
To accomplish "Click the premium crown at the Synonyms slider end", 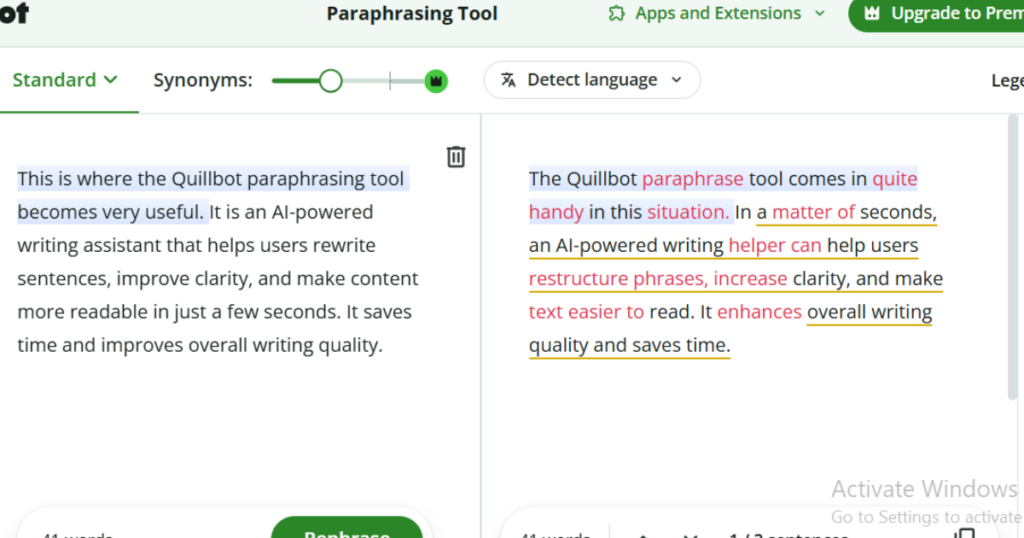I will [x=436, y=81].
